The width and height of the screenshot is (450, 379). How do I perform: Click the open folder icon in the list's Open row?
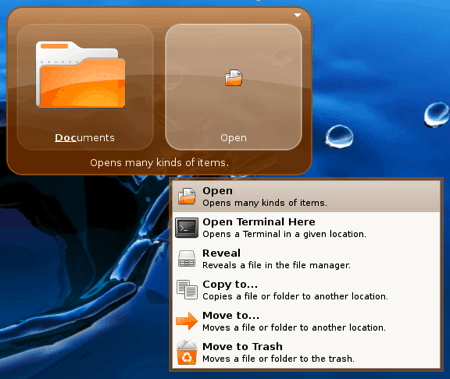point(187,196)
